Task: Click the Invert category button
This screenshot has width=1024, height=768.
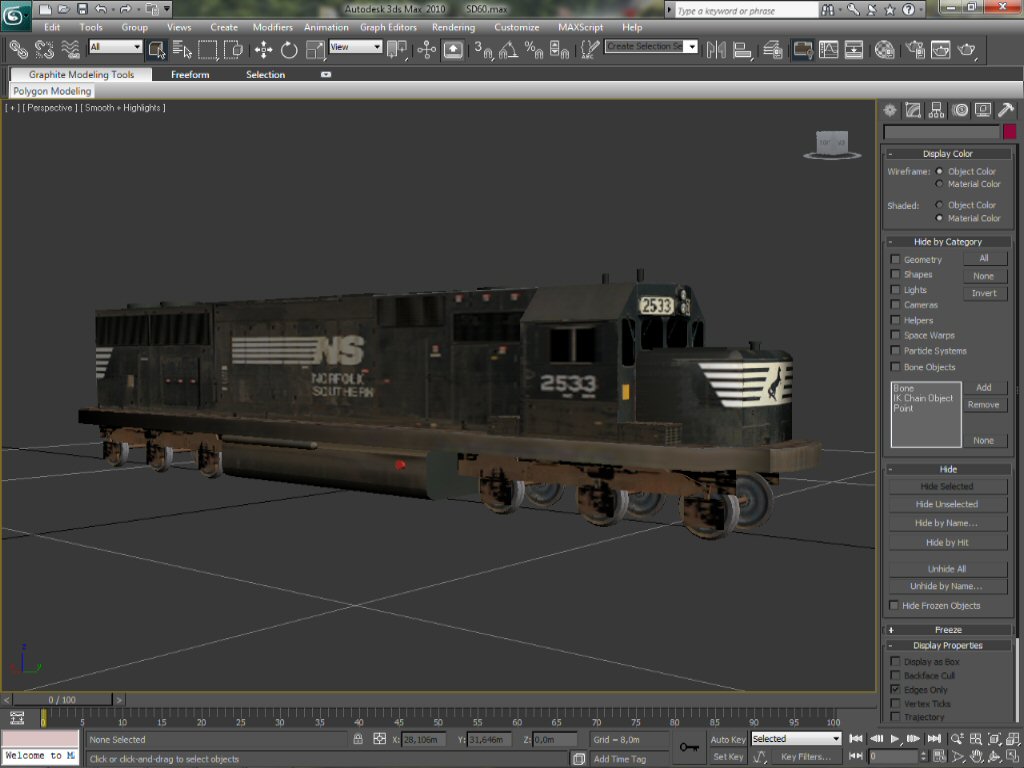Action: click(x=984, y=293)
